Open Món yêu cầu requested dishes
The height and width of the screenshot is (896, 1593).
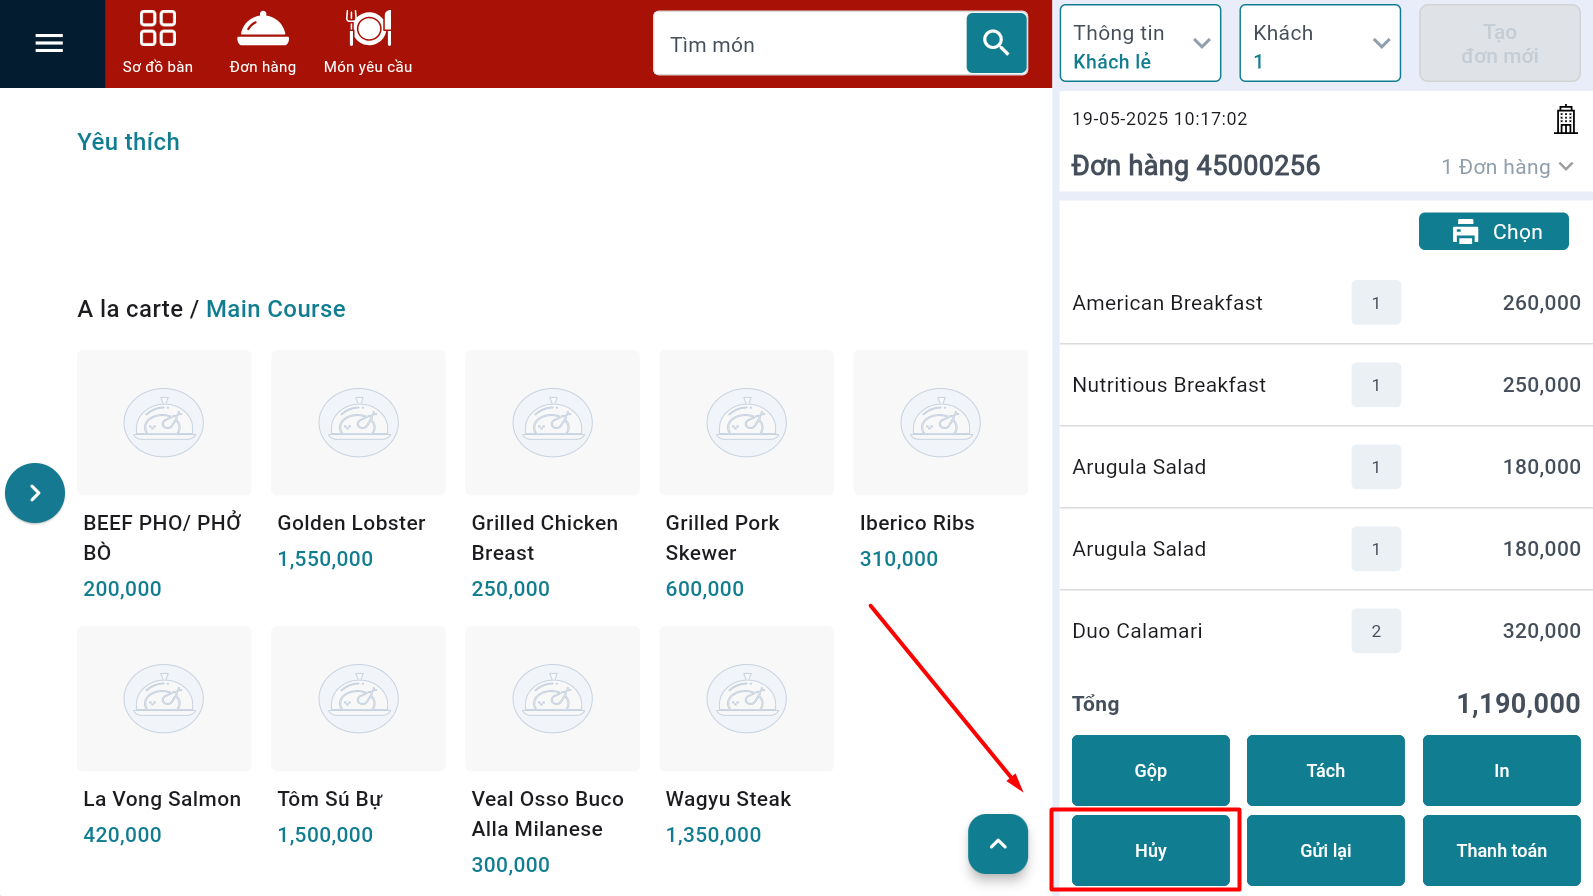368,43
